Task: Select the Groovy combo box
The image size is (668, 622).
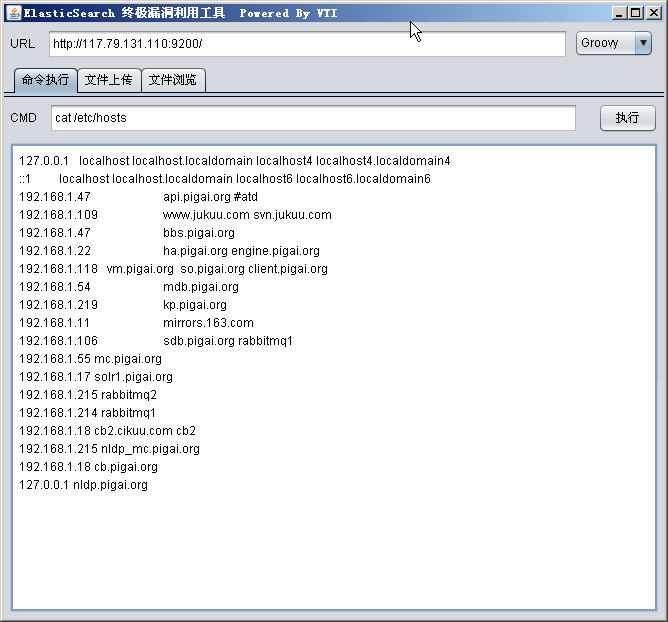Action: (x=613, y=43)
